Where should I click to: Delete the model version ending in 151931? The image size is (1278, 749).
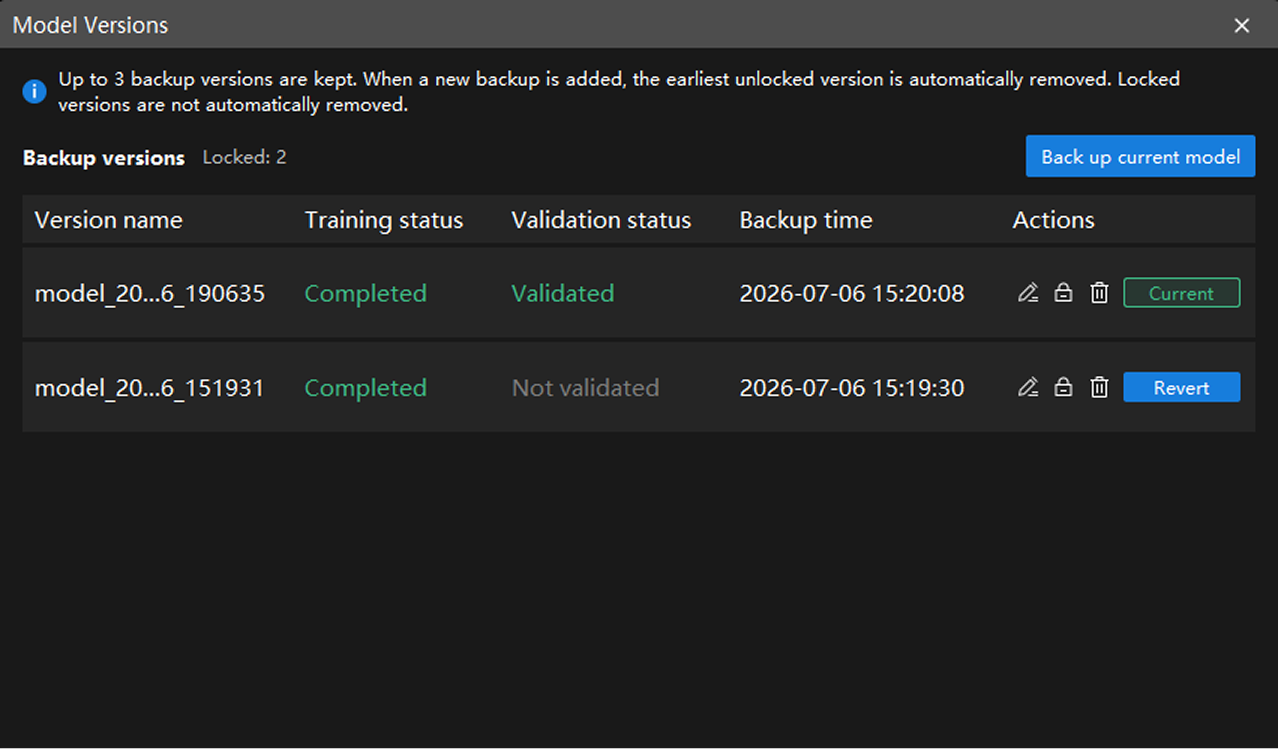click(x=1099, y=387)
